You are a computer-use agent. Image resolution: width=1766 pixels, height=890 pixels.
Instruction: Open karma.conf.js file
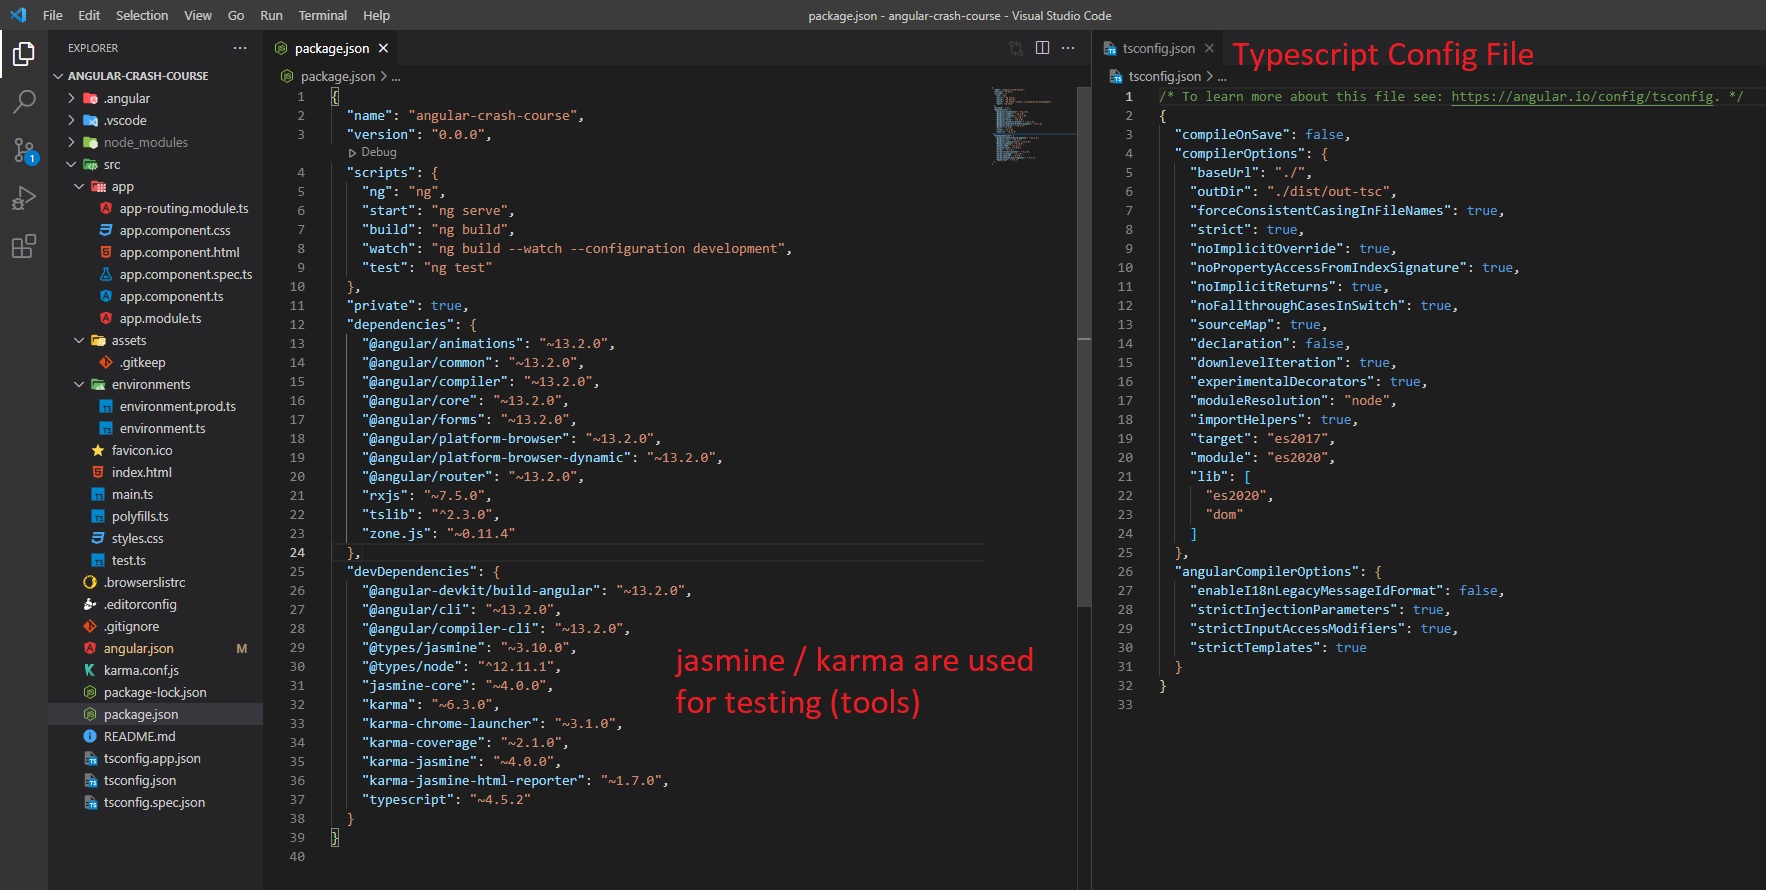(155, 670)
